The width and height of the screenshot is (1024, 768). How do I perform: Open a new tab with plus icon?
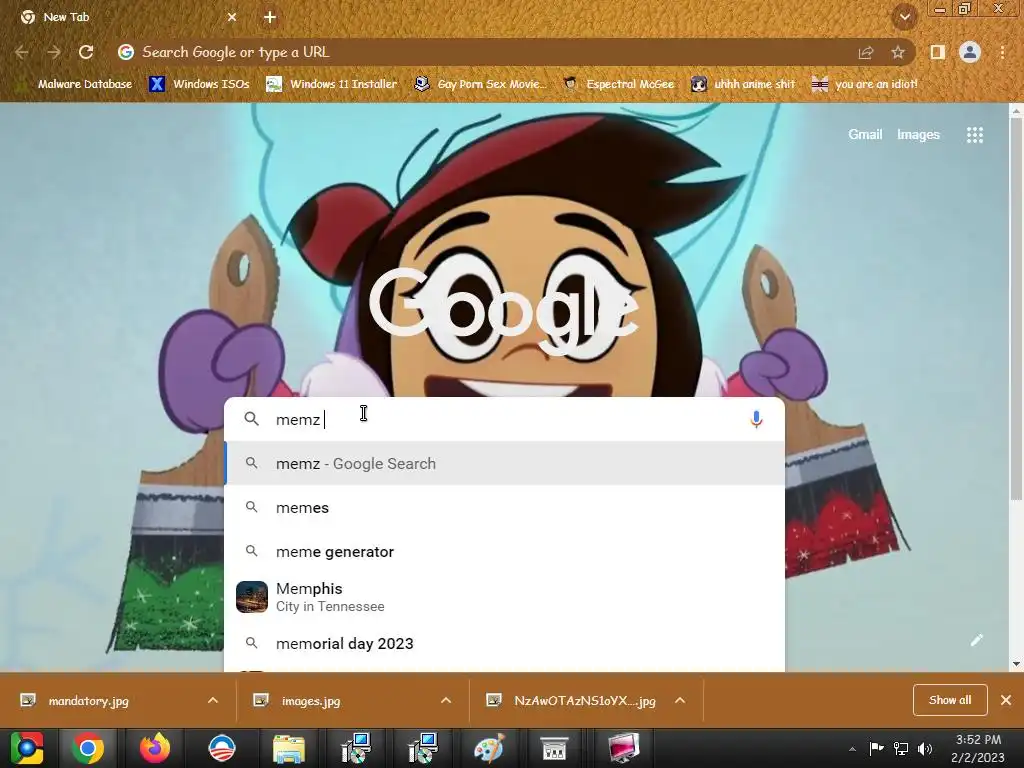(x=270, y=17)
